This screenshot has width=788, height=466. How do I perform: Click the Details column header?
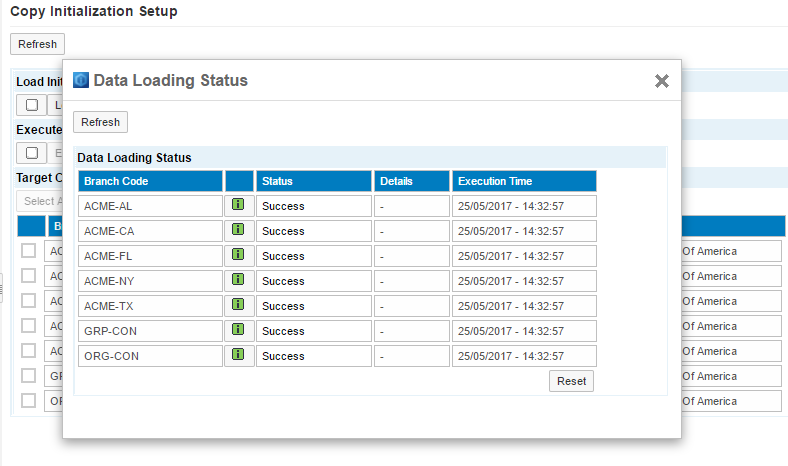pyautogui.click(x=411, y=181)
